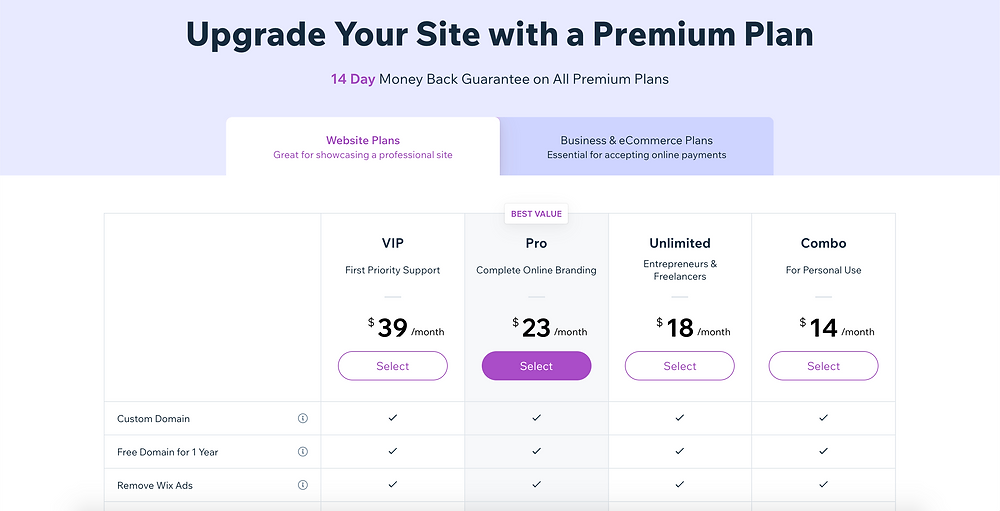Select the Combo plan
Screen dimensions: 1000x511
click(x=823, y=366)
